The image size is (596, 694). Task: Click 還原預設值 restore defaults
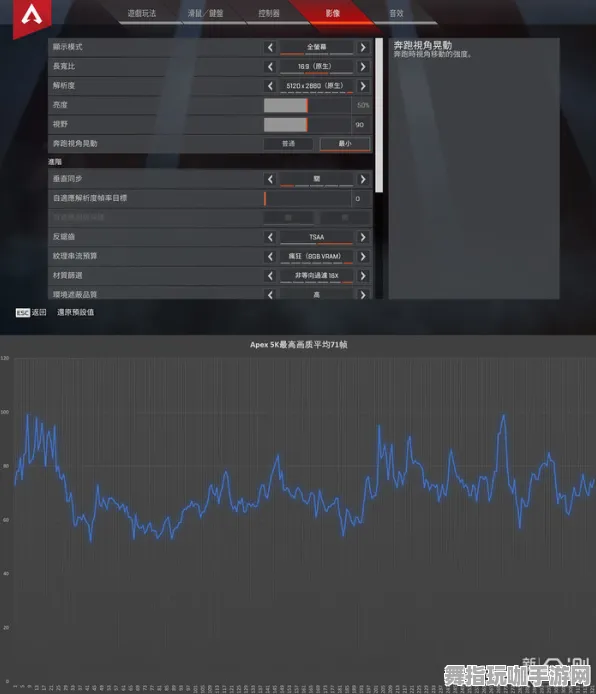click(x=76, y=312)
